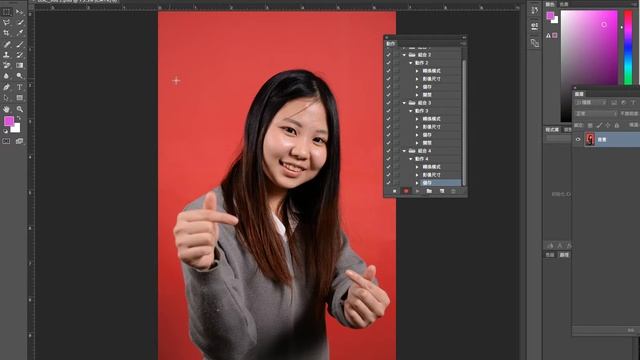Select the Zoom tool
The width and height of the screenshot is (640, 360).
(20, 109)
